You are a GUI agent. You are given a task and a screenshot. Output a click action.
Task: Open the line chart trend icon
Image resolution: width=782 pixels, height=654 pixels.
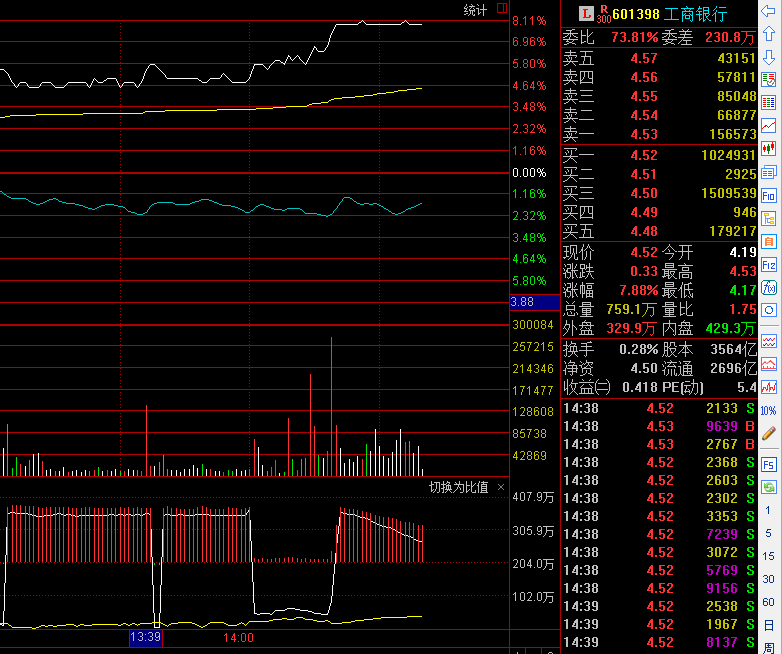click(x=769, y=126)
